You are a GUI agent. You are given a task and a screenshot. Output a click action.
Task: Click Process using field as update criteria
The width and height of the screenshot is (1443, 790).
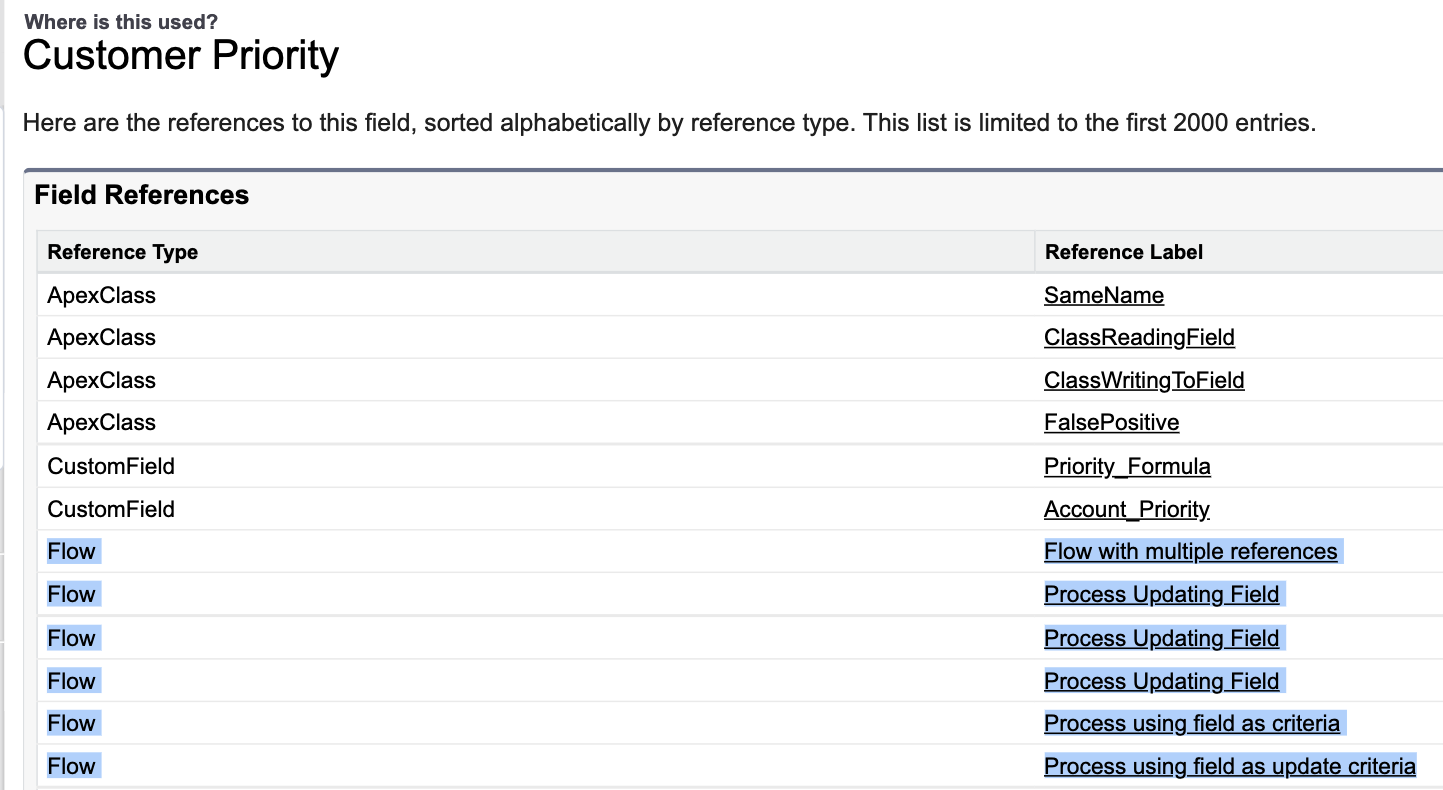click(1229, 767)
